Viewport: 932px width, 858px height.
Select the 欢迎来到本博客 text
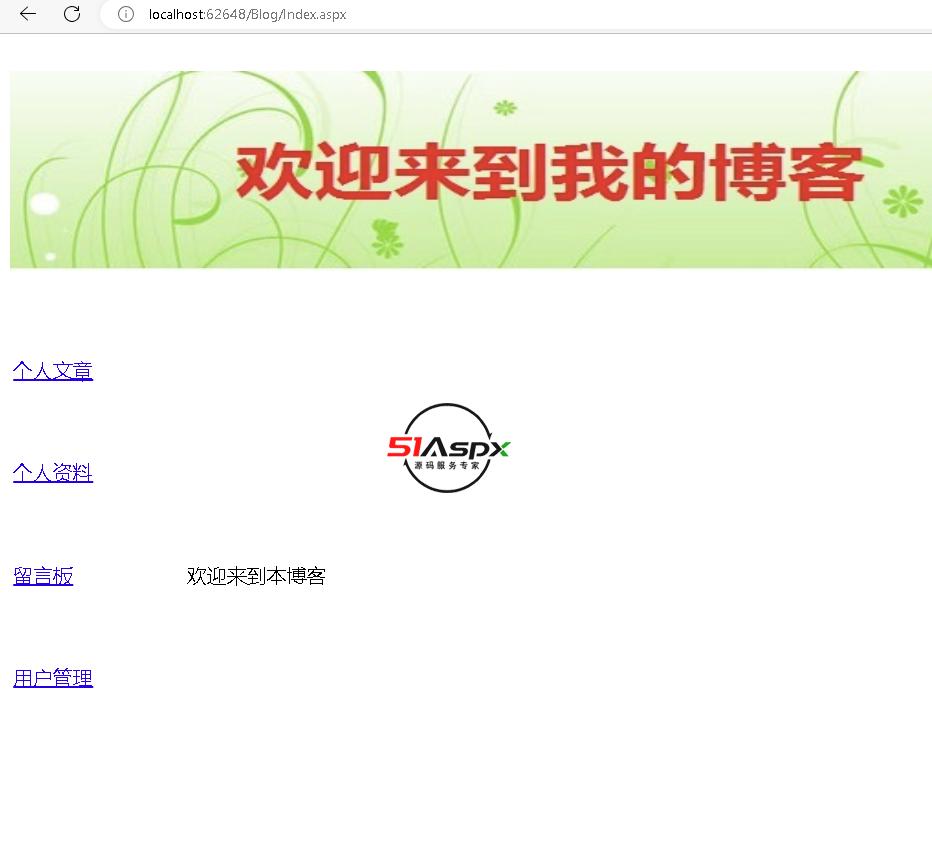256,576
